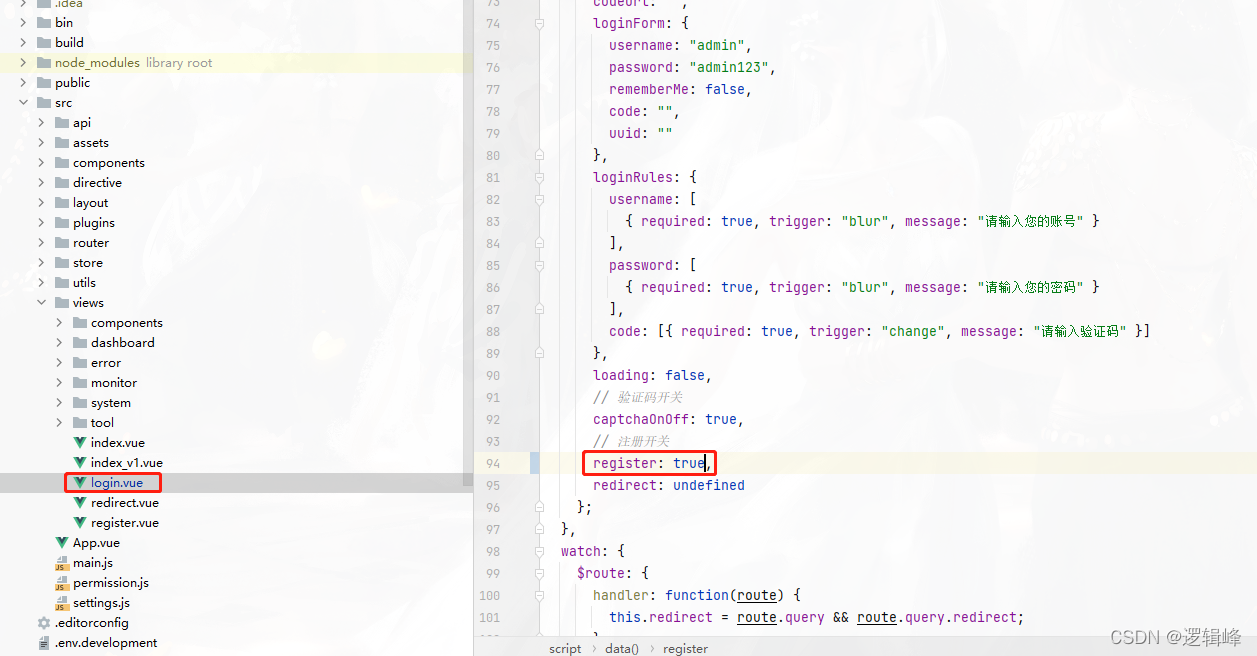The height and width of the screenshot is (656, 1257).
Task: Click file icon of .env.development
Action: 44,642
